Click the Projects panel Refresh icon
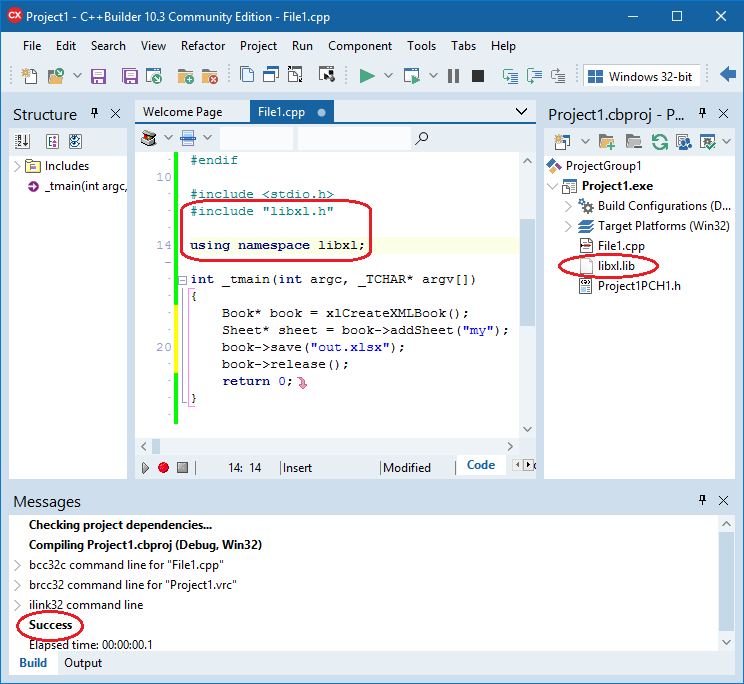This screenshot has width=744, height=684. tap(659, 141)
